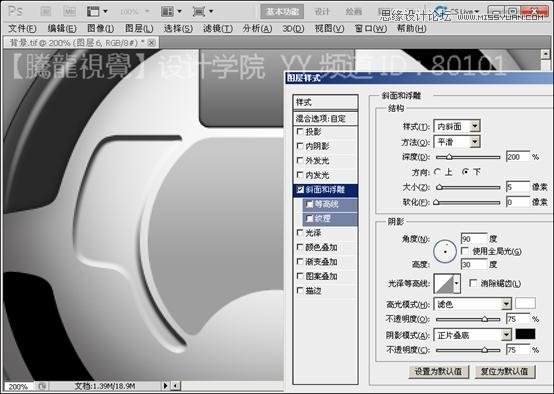
Task: Enable the 渐变叠加 checkbox
Action: coord(300,261)
